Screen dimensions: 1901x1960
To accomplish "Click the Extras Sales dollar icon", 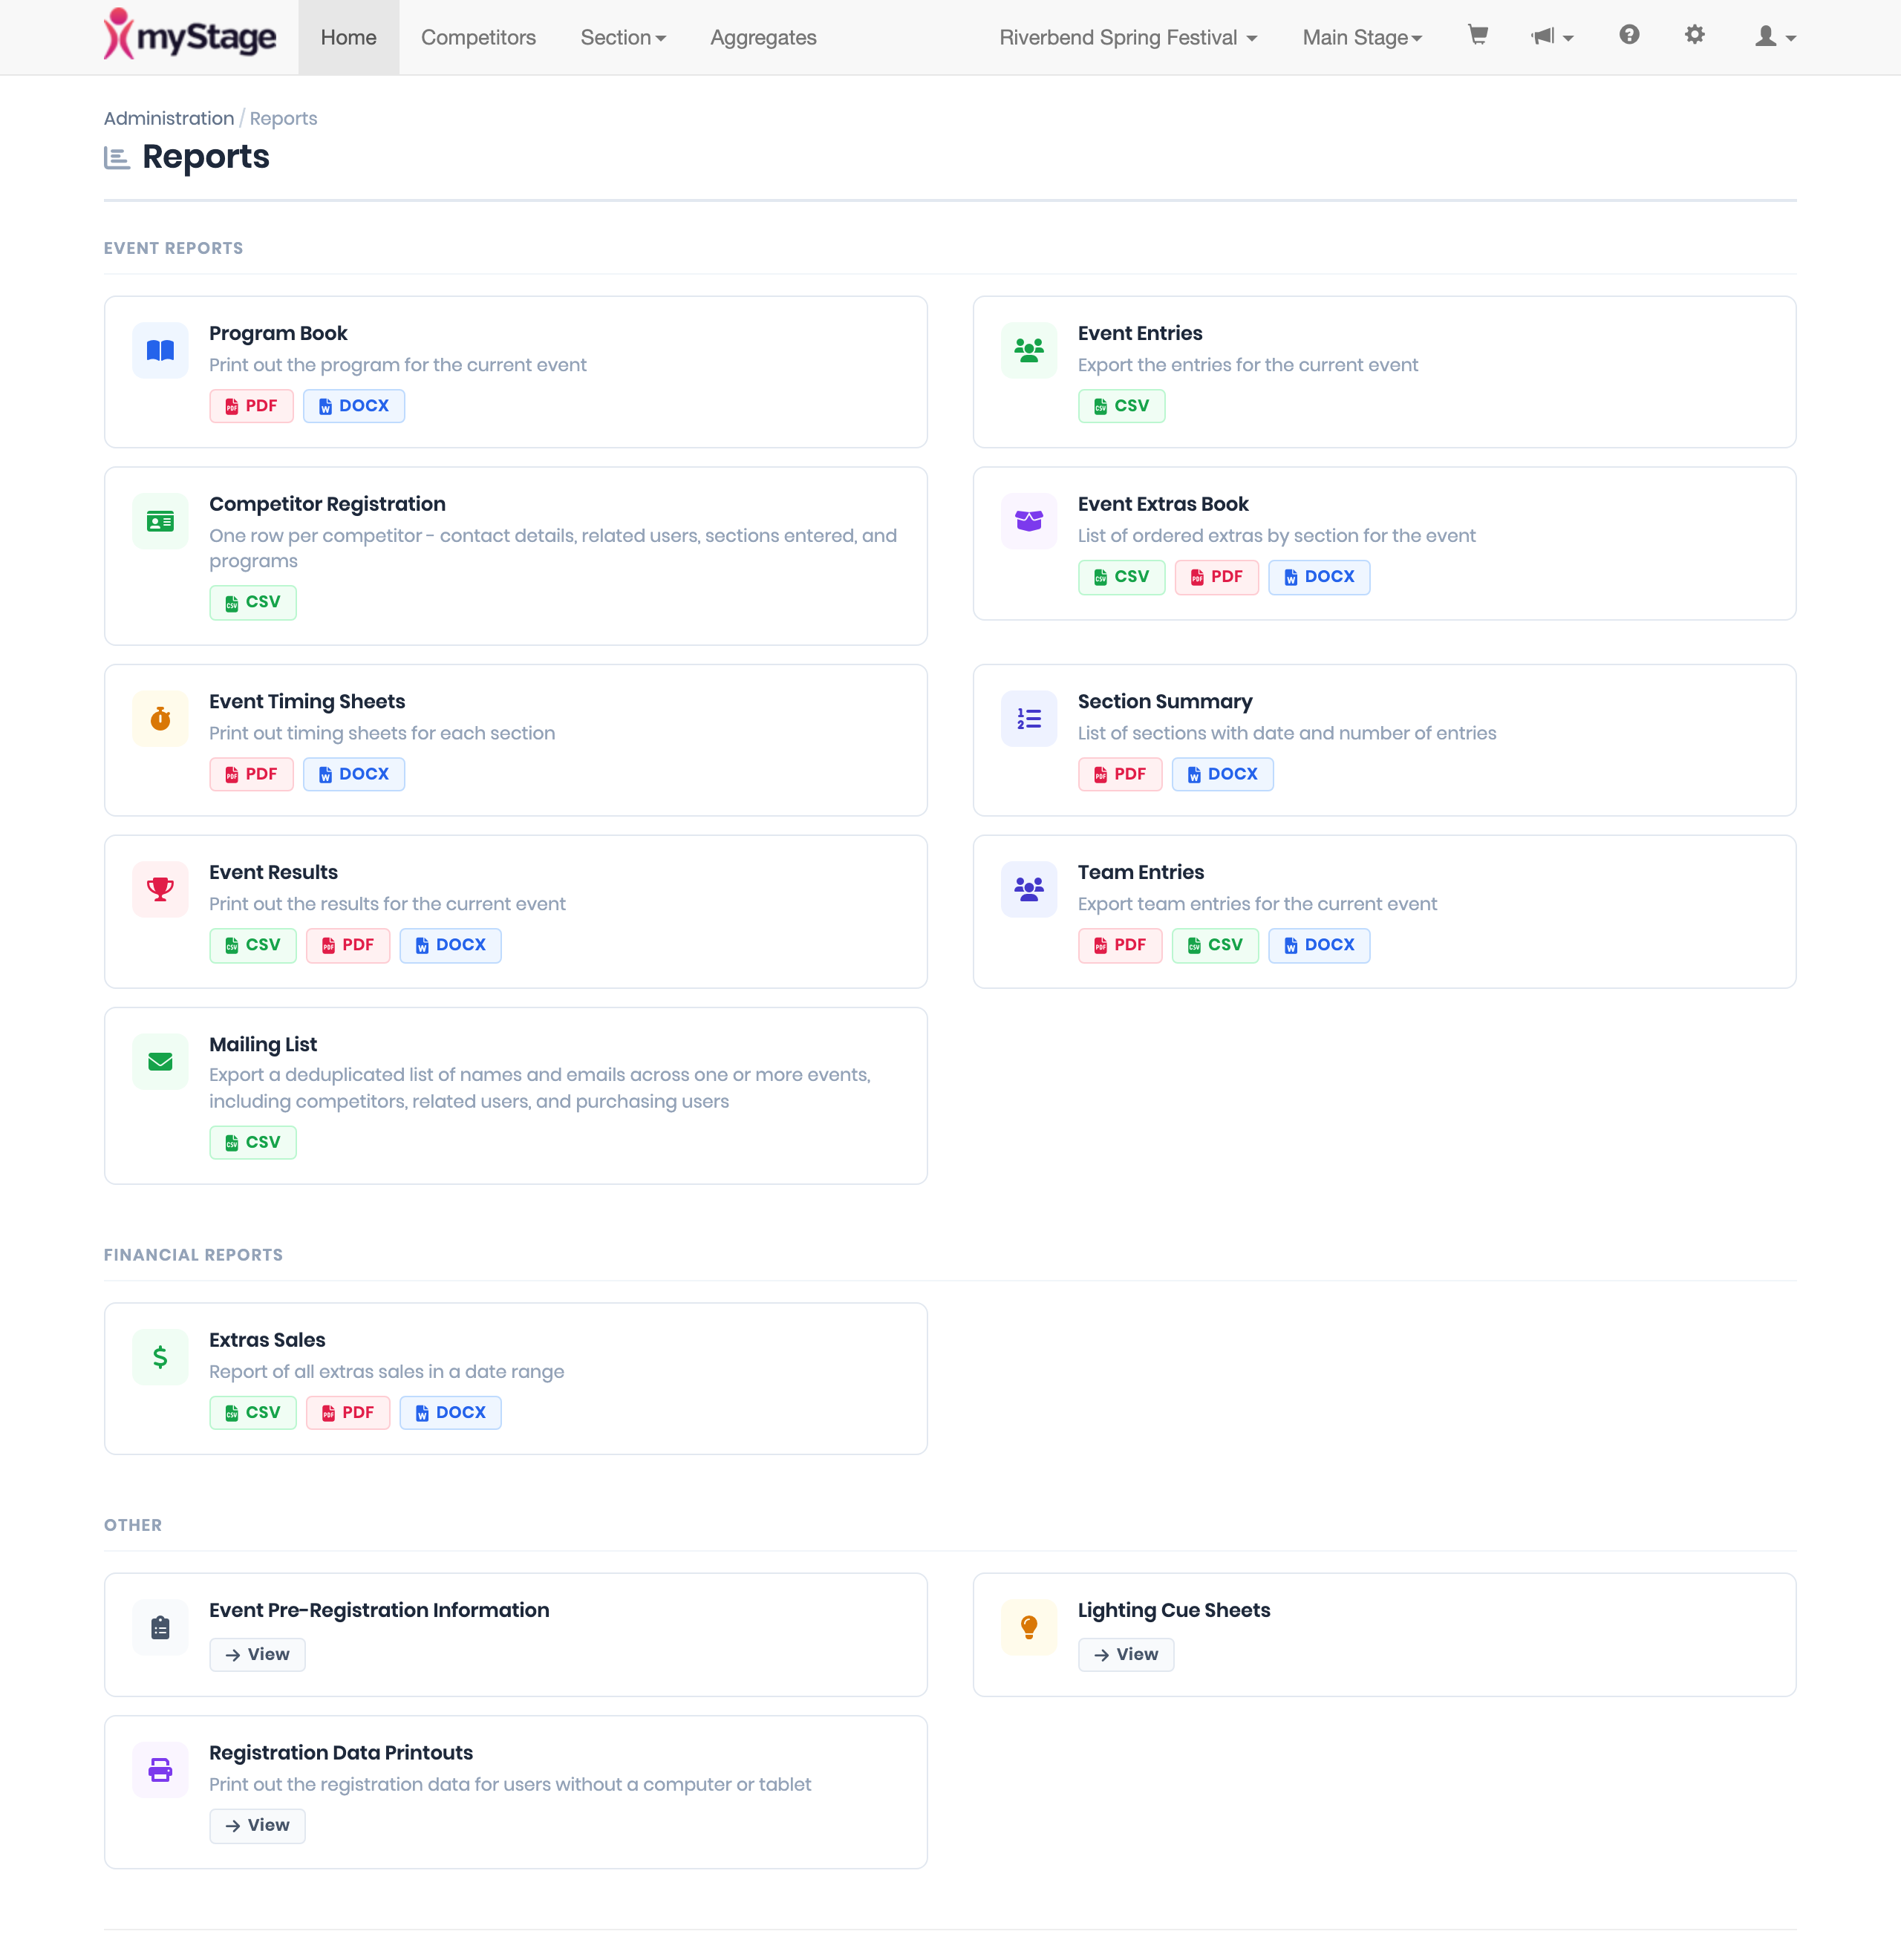I will (x=160, y=1357).
